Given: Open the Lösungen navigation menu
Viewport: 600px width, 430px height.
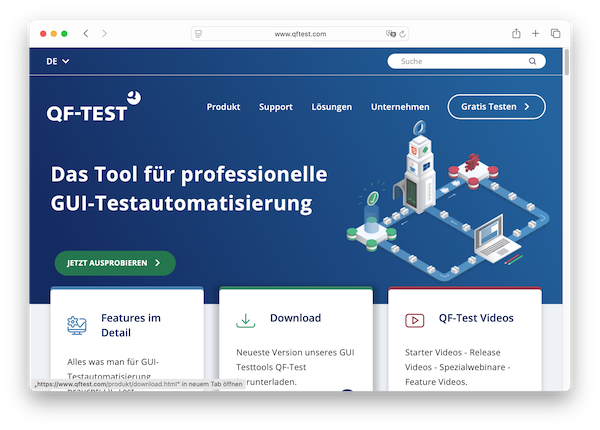Looking at the screenshot, I should pos(332,107).
